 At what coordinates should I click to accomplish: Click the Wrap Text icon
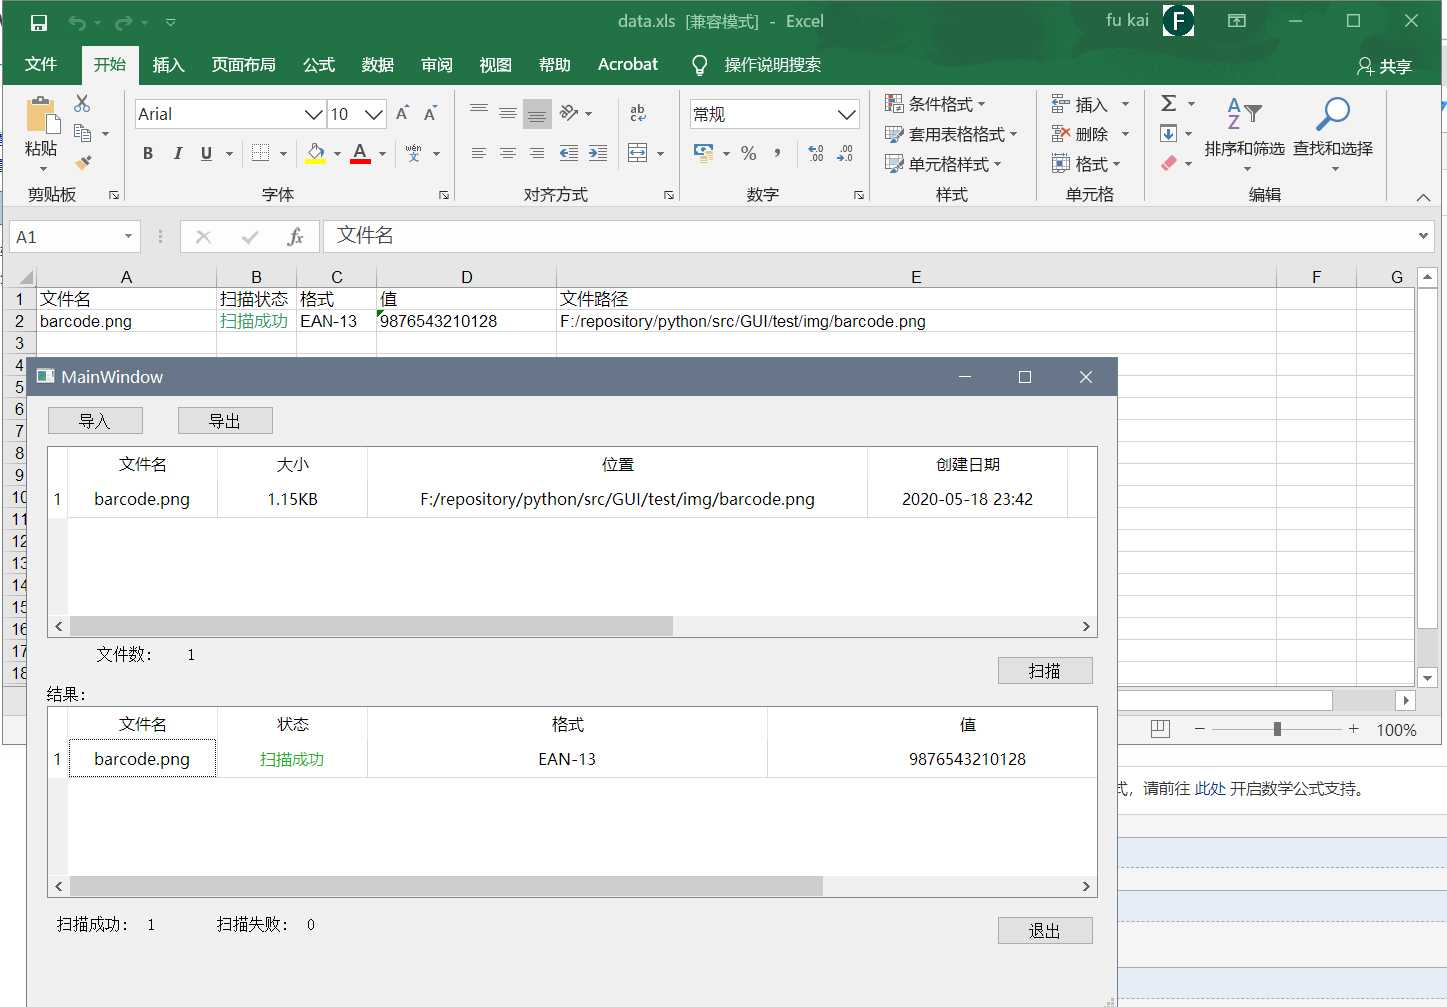point(638,113)
